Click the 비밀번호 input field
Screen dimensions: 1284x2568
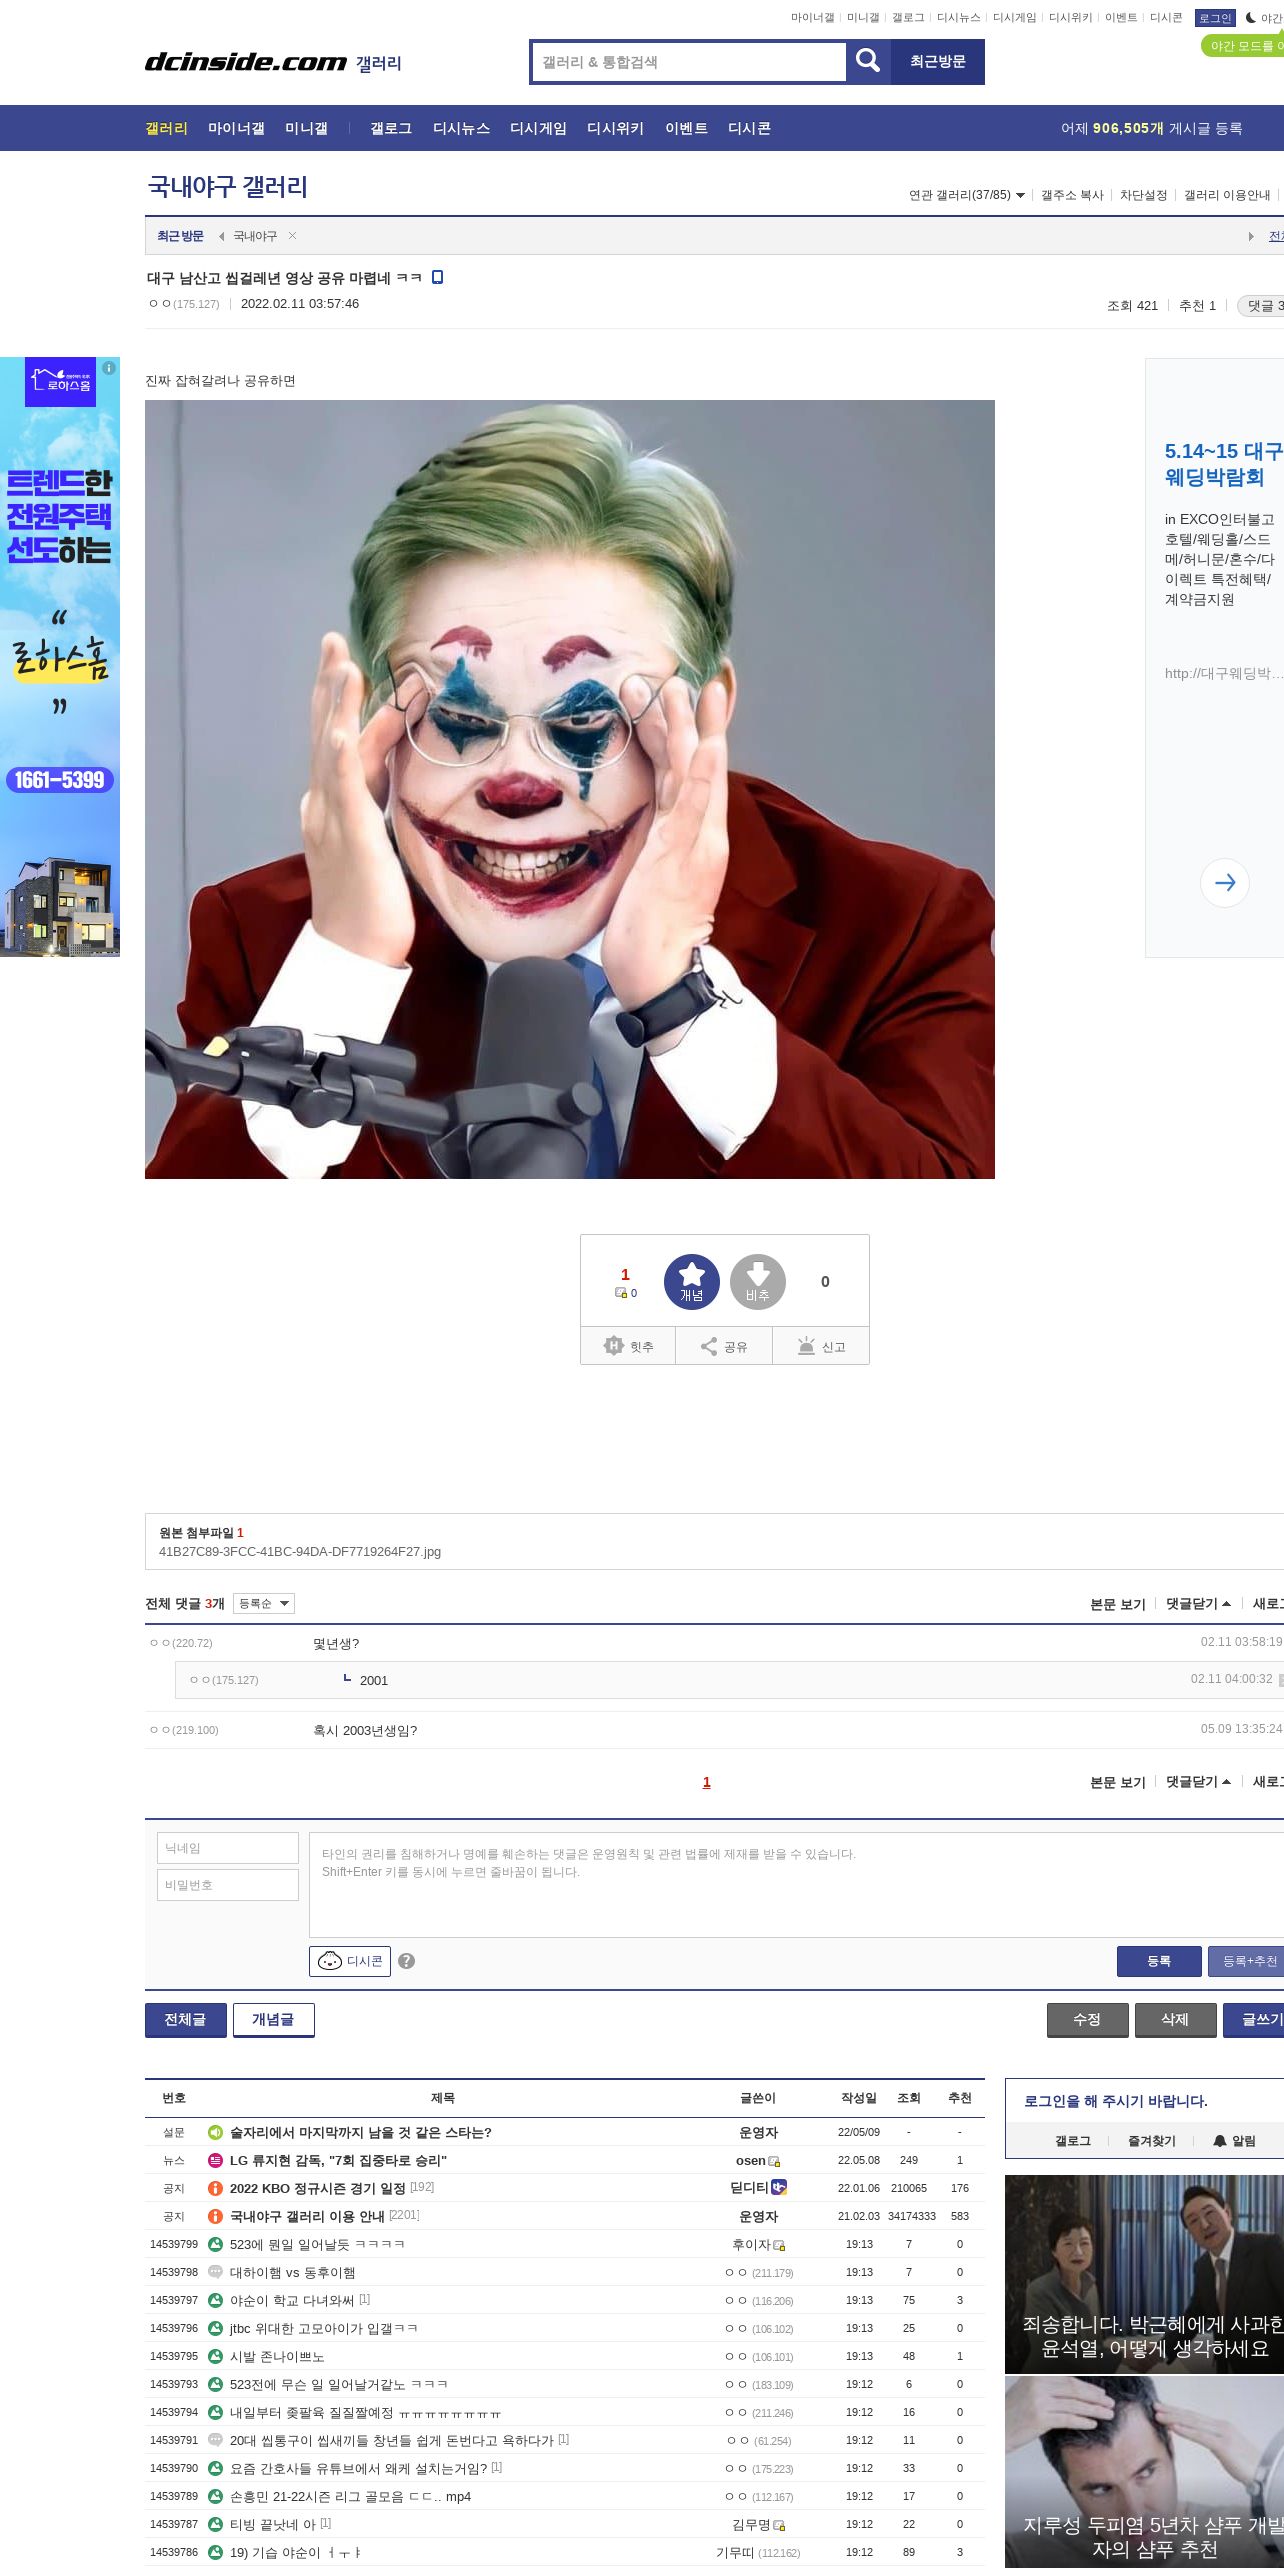click(228, 1885)
